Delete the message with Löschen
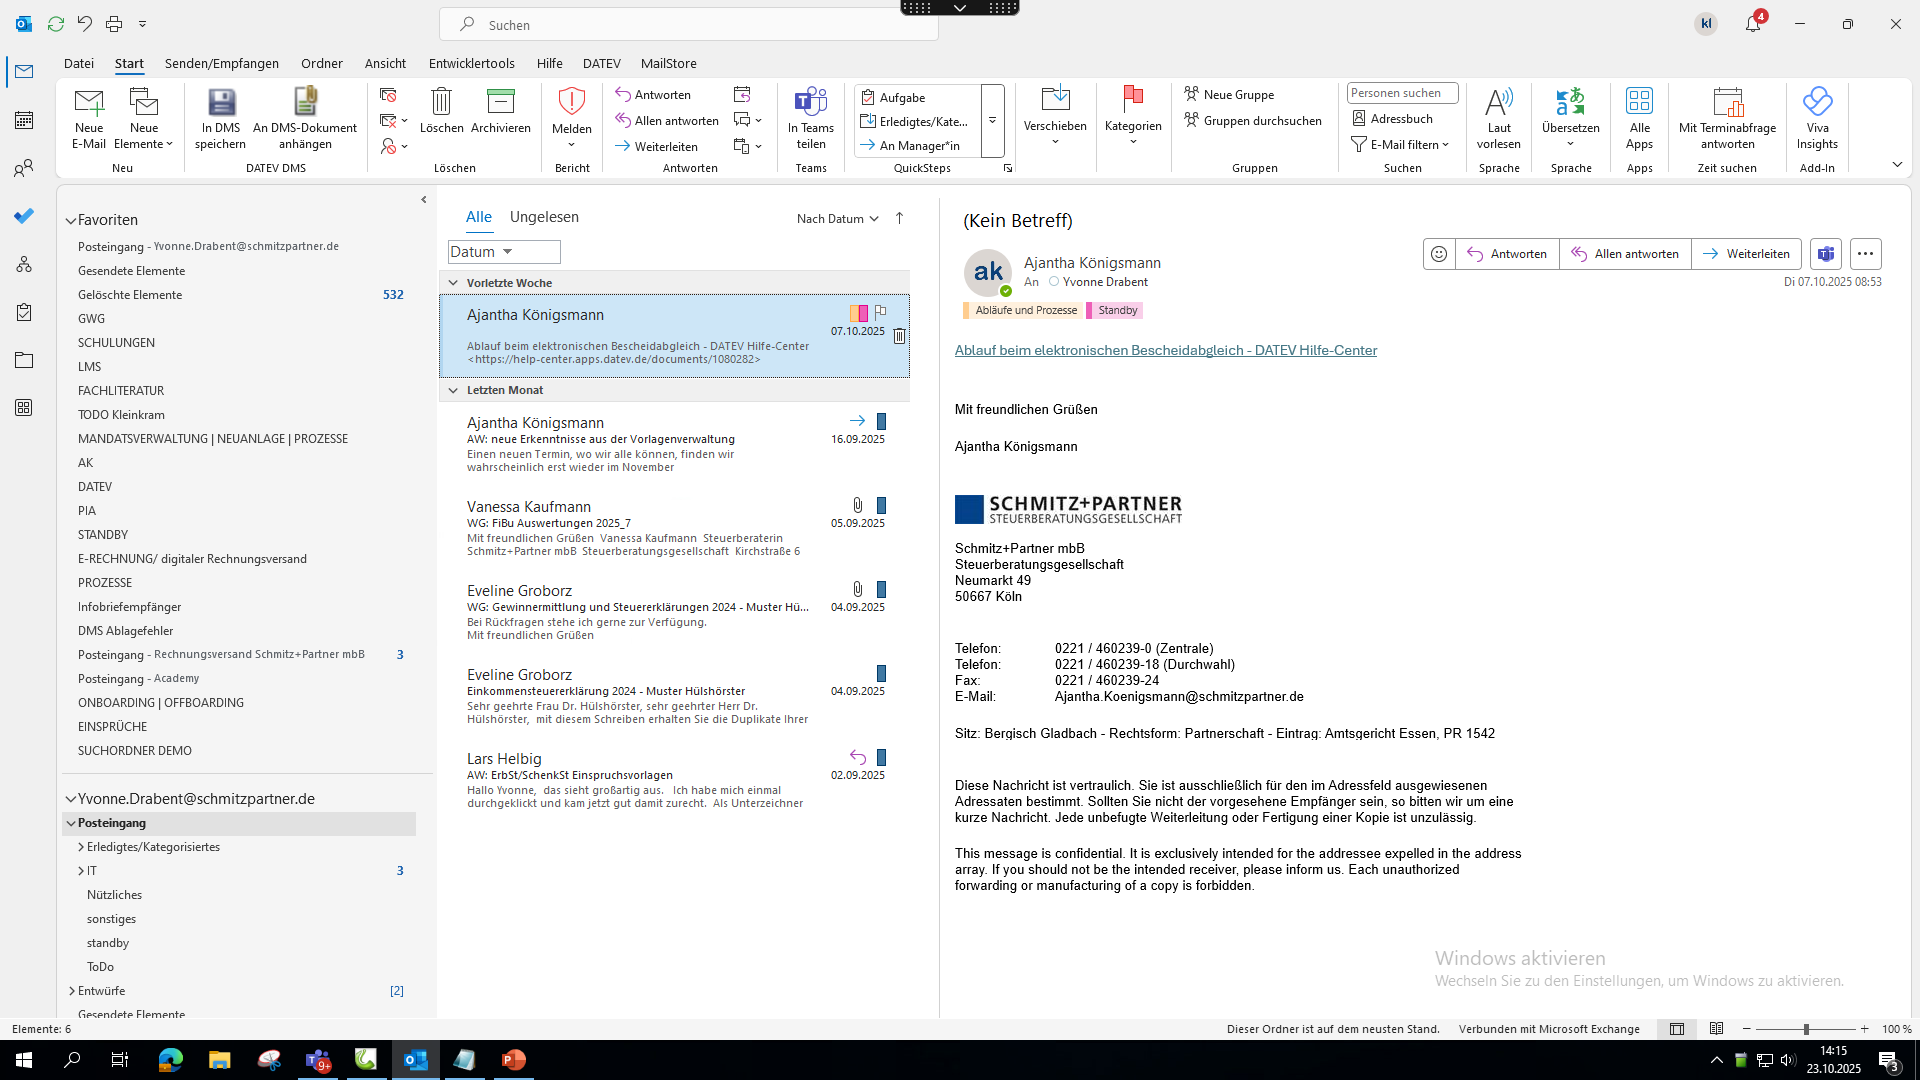 point(441,111)
